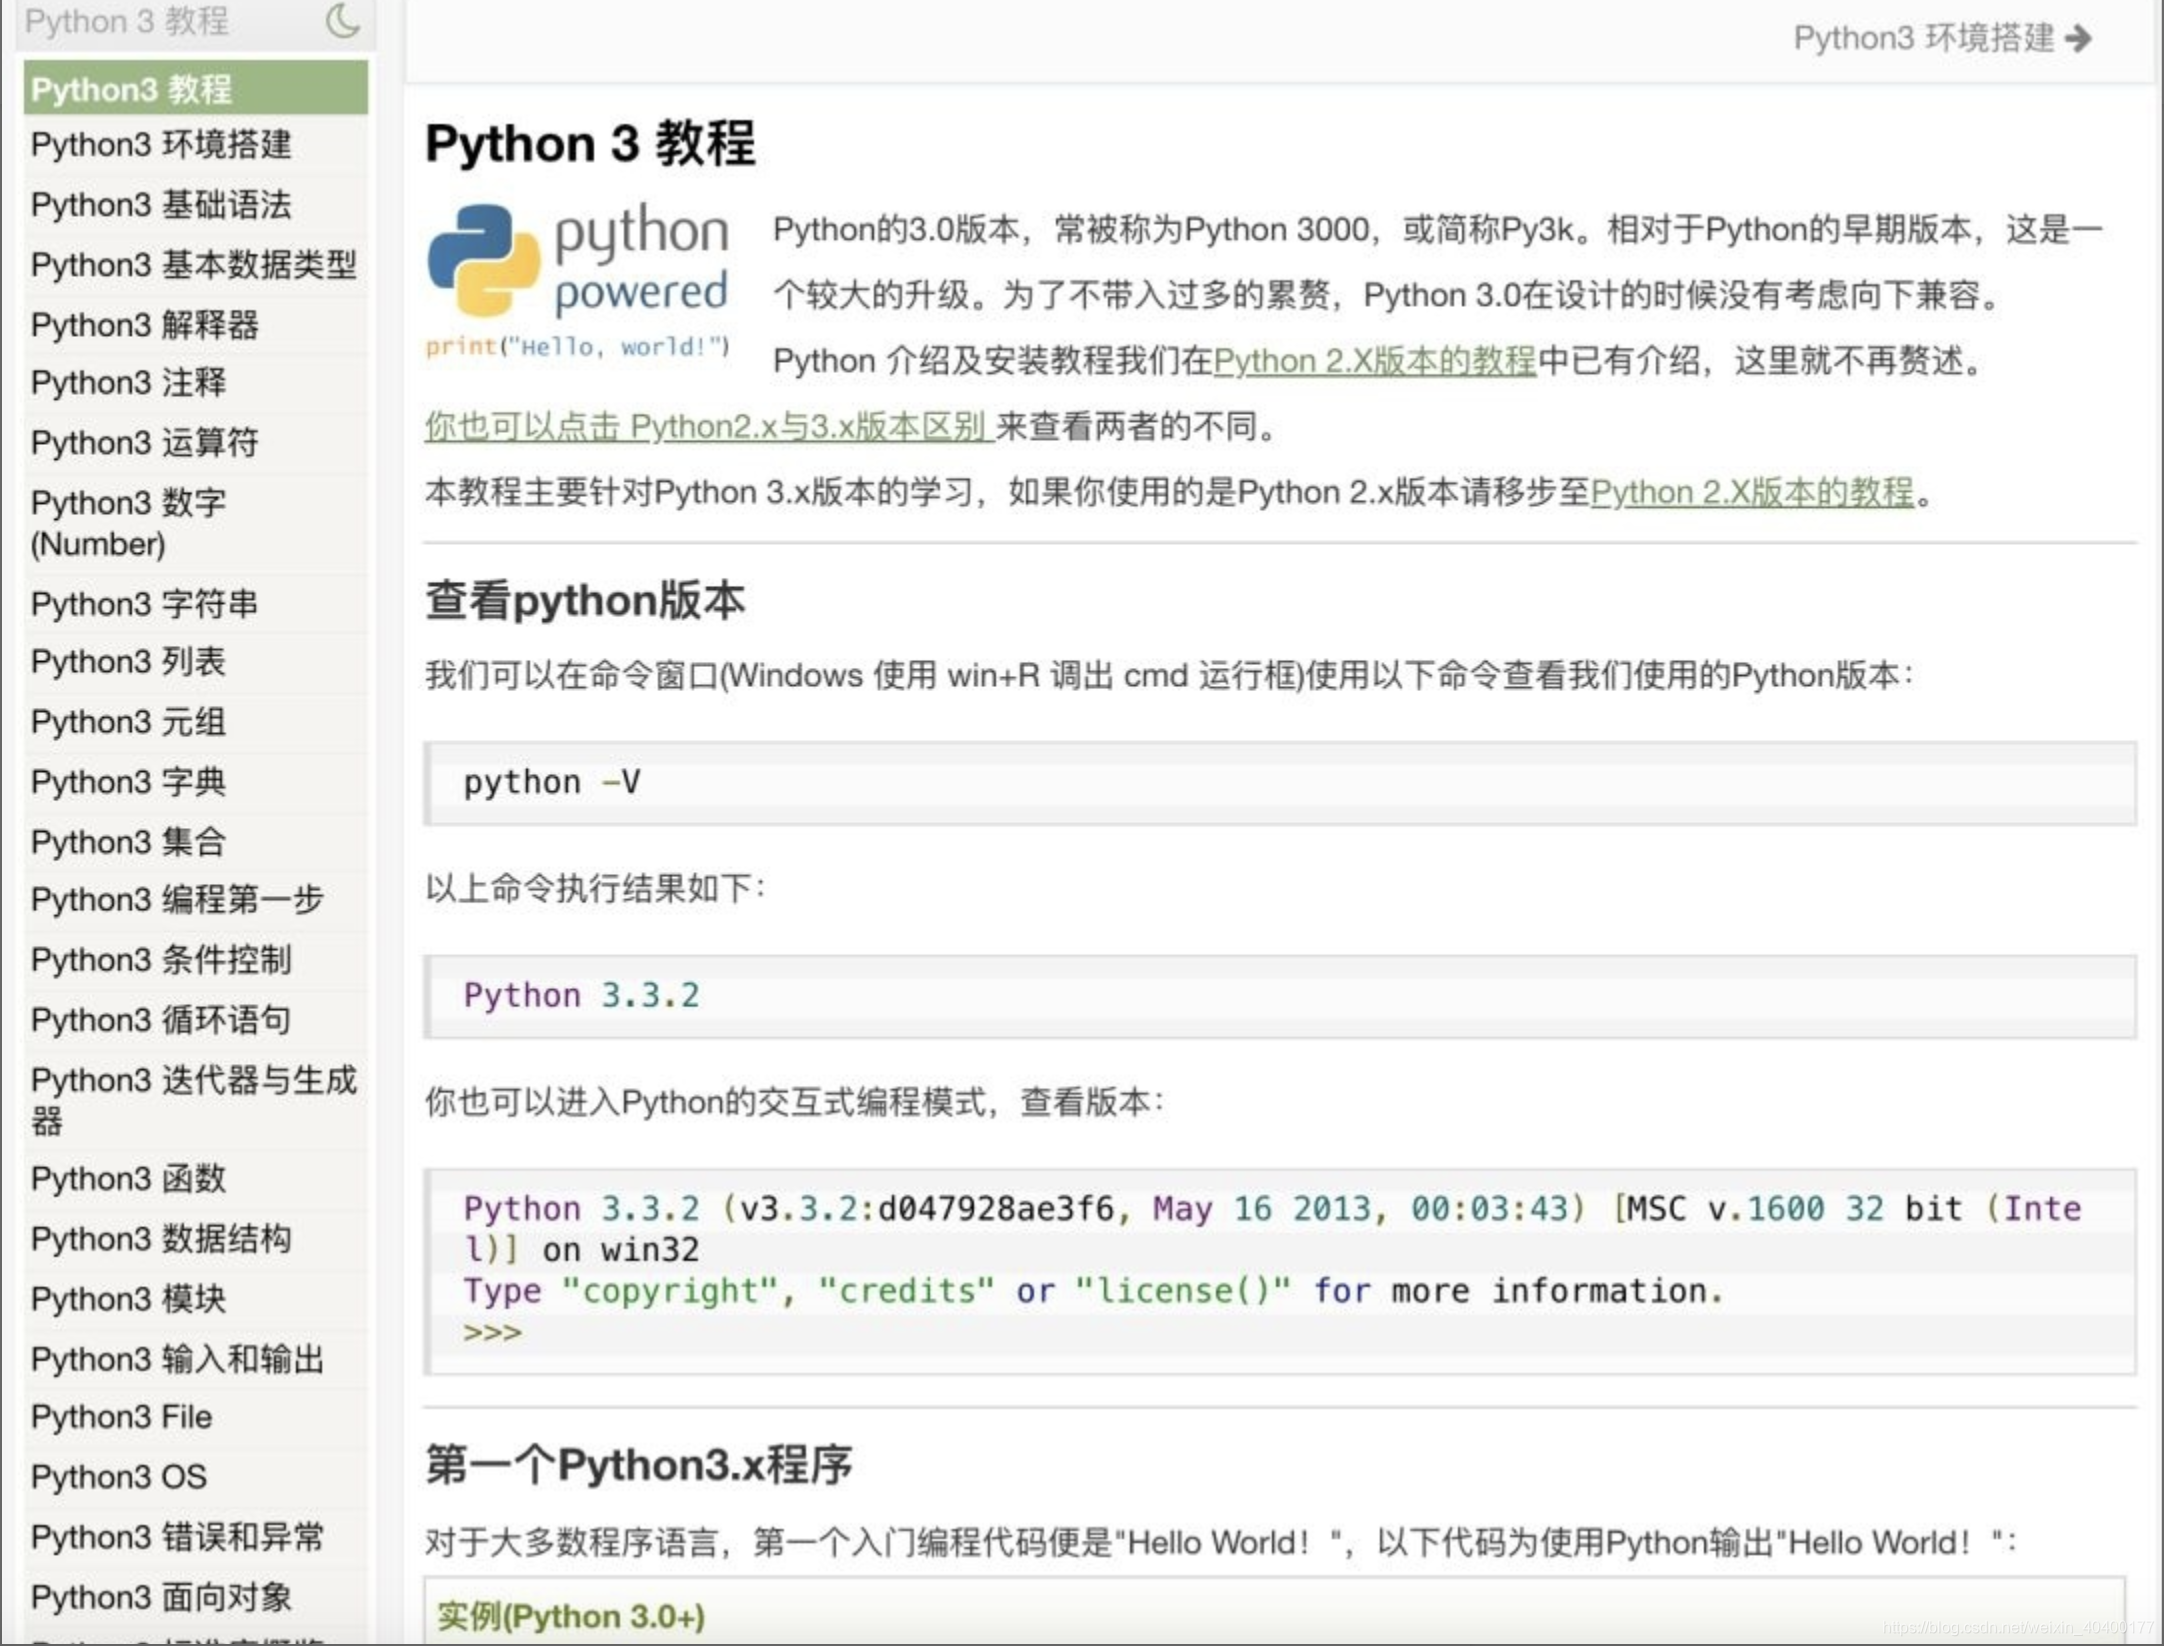The image size is (2164, 1646).
Task: Open Python3 运算符 sidebar entry
Action: (145, 442)
